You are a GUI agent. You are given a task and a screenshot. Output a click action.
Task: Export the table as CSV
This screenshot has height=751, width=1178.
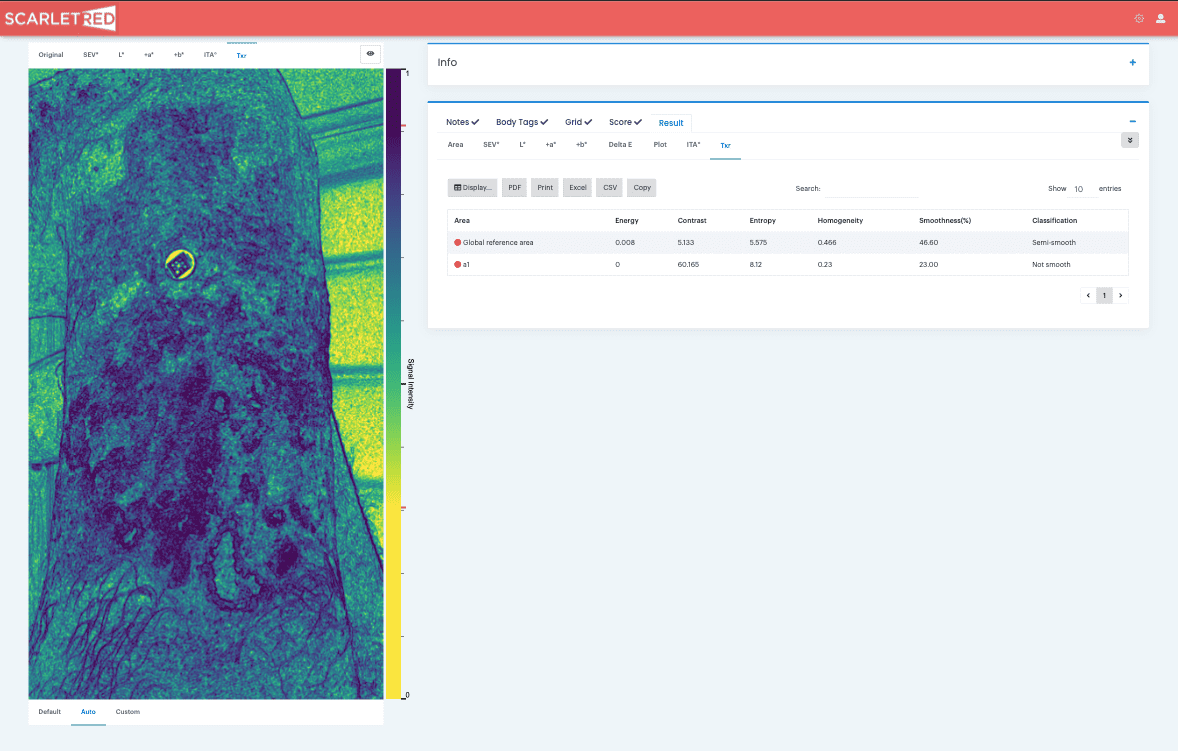(x=610, y=188)
